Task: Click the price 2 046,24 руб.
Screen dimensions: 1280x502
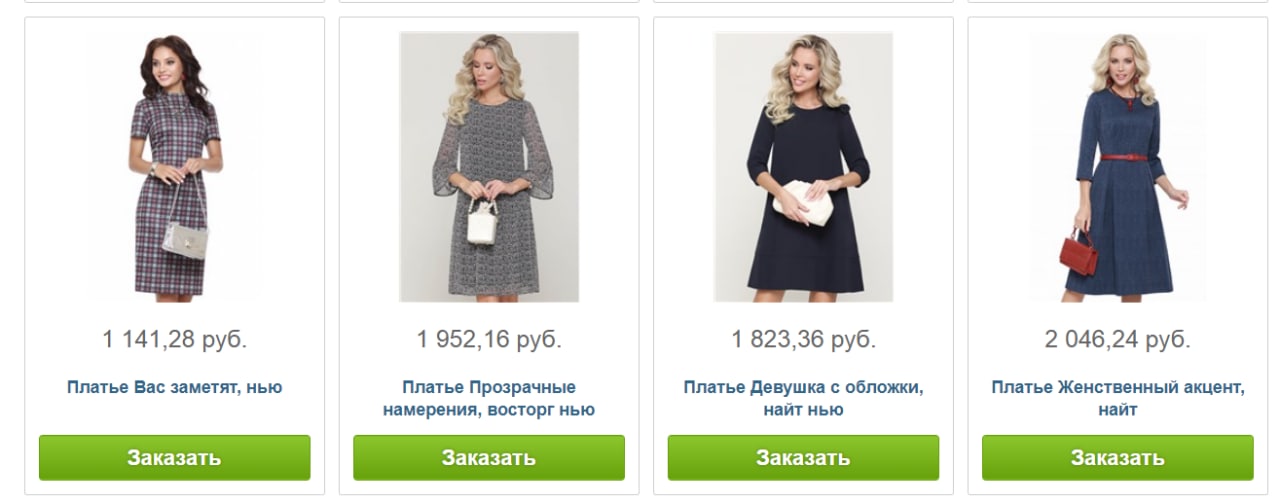Action: (x=1118, y=340)
